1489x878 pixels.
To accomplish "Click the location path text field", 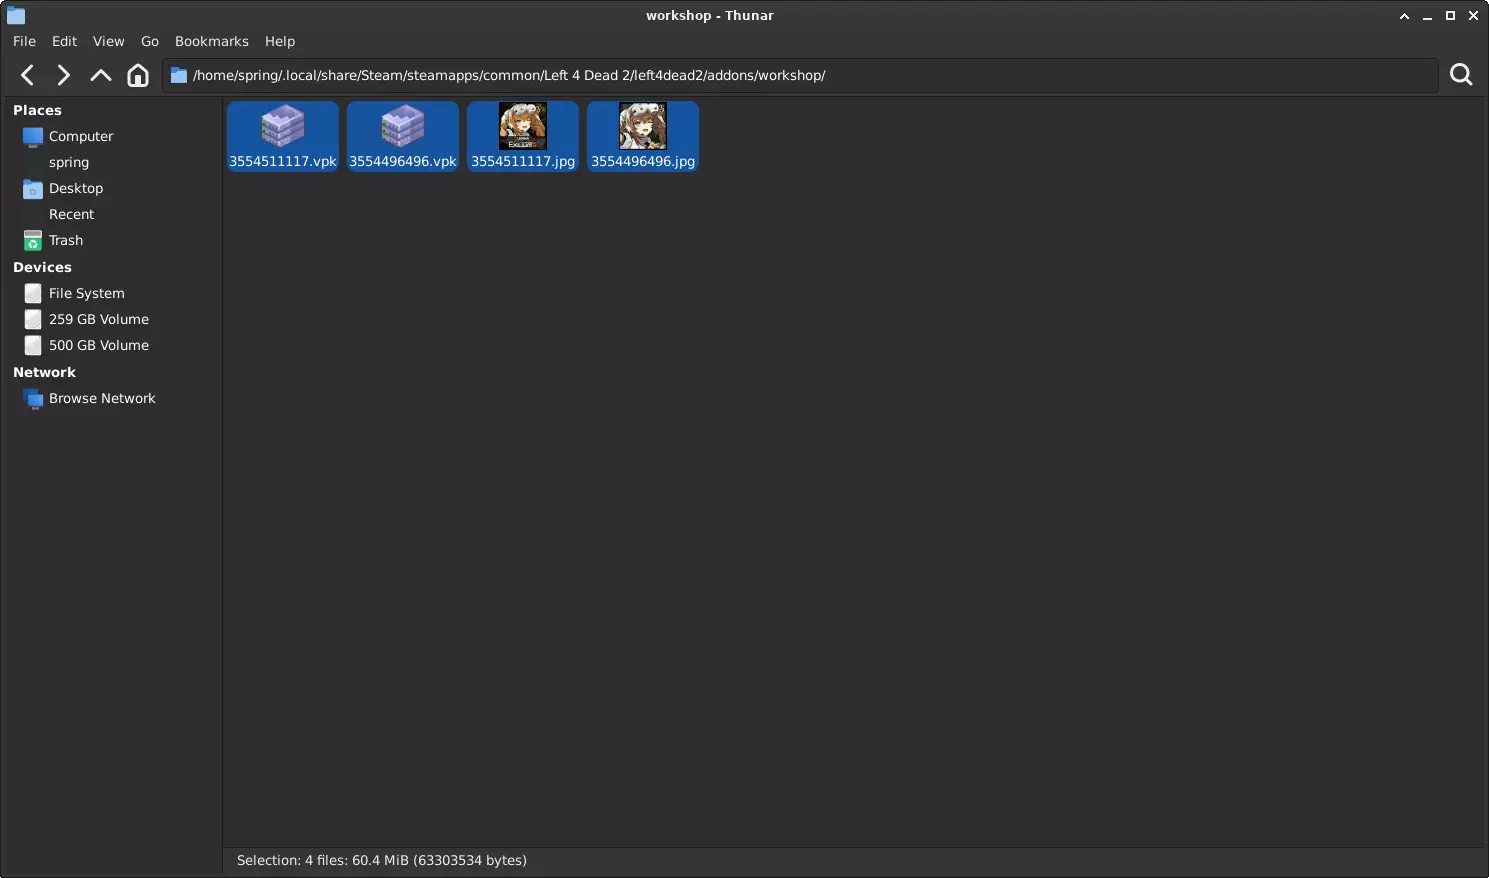I will click(800, 75).
